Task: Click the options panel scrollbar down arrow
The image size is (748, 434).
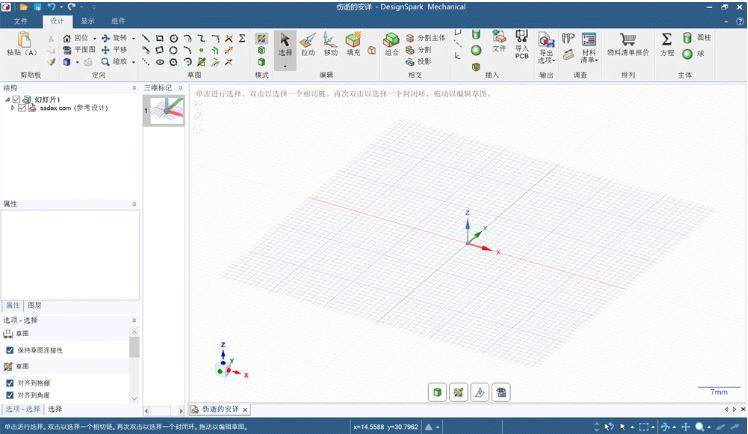Action: [134, 398]
